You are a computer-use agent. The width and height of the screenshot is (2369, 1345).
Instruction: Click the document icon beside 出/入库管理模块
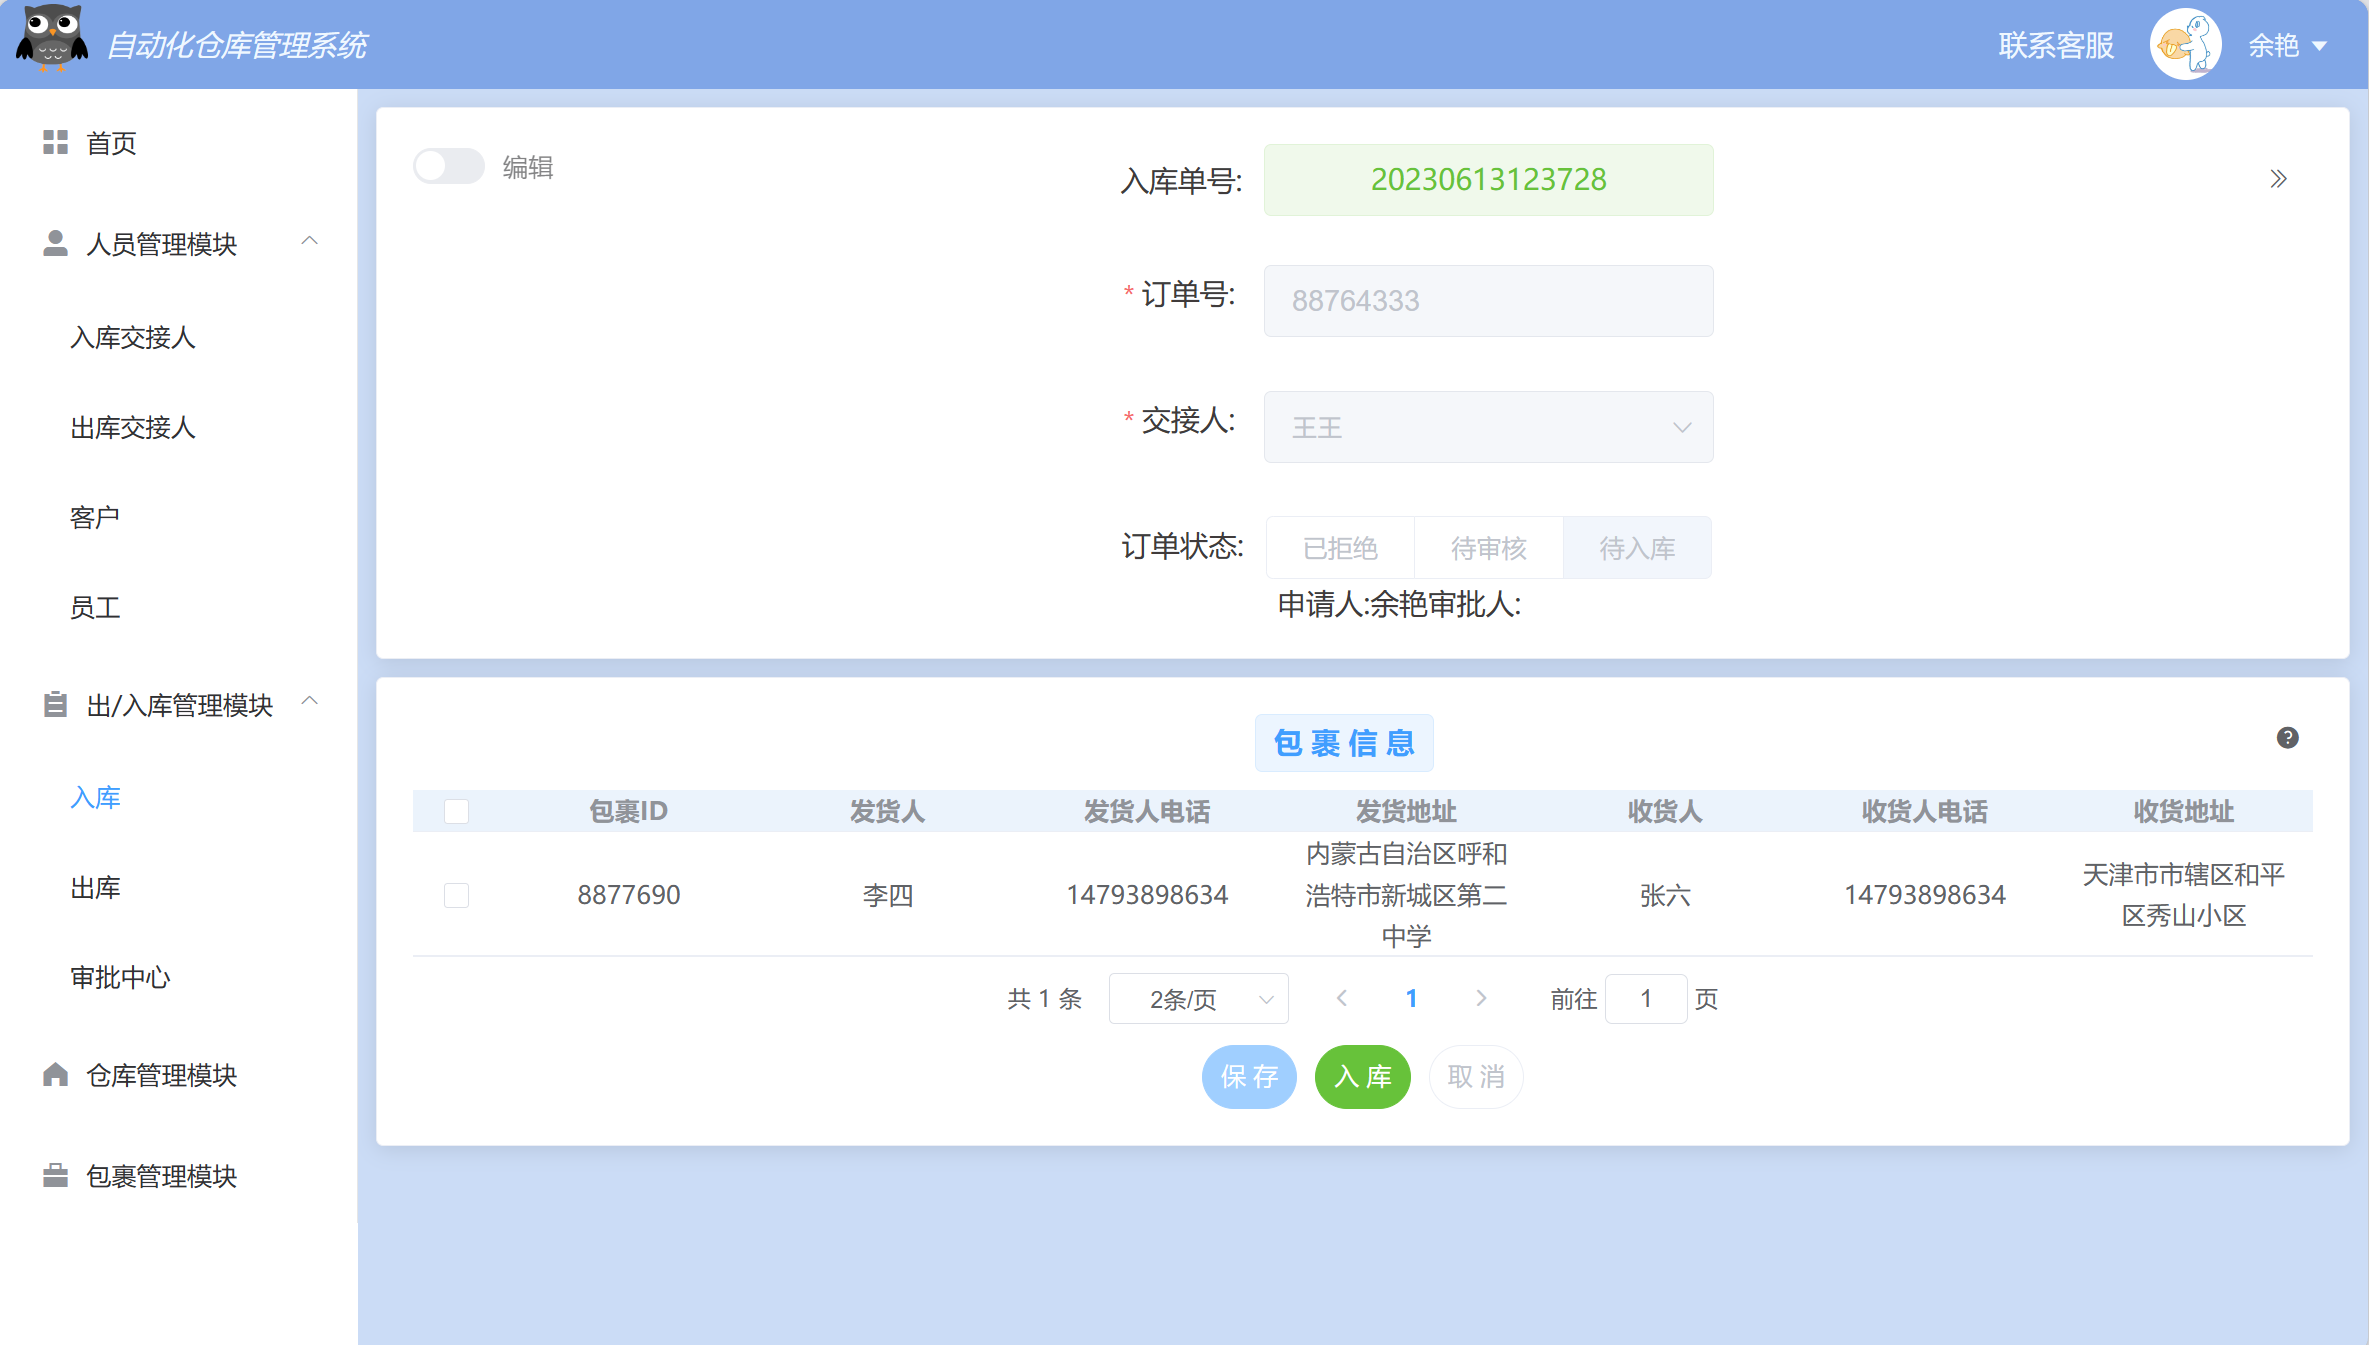point(55,705)
